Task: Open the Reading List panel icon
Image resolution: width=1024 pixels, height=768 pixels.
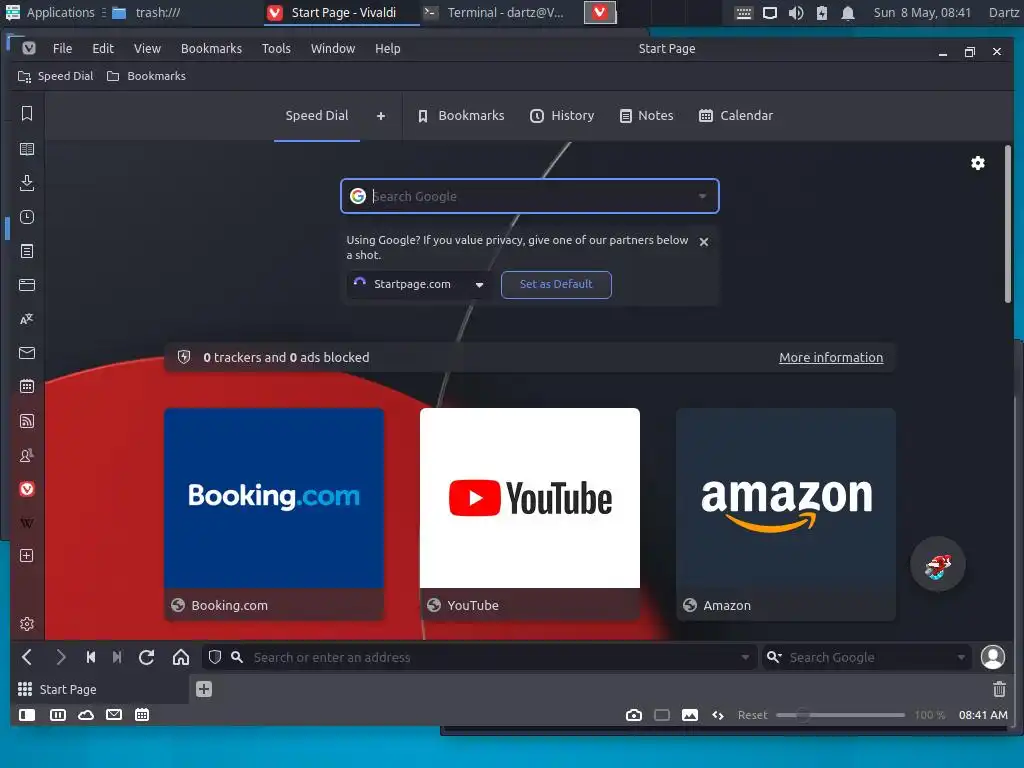Action: (27, 149)
